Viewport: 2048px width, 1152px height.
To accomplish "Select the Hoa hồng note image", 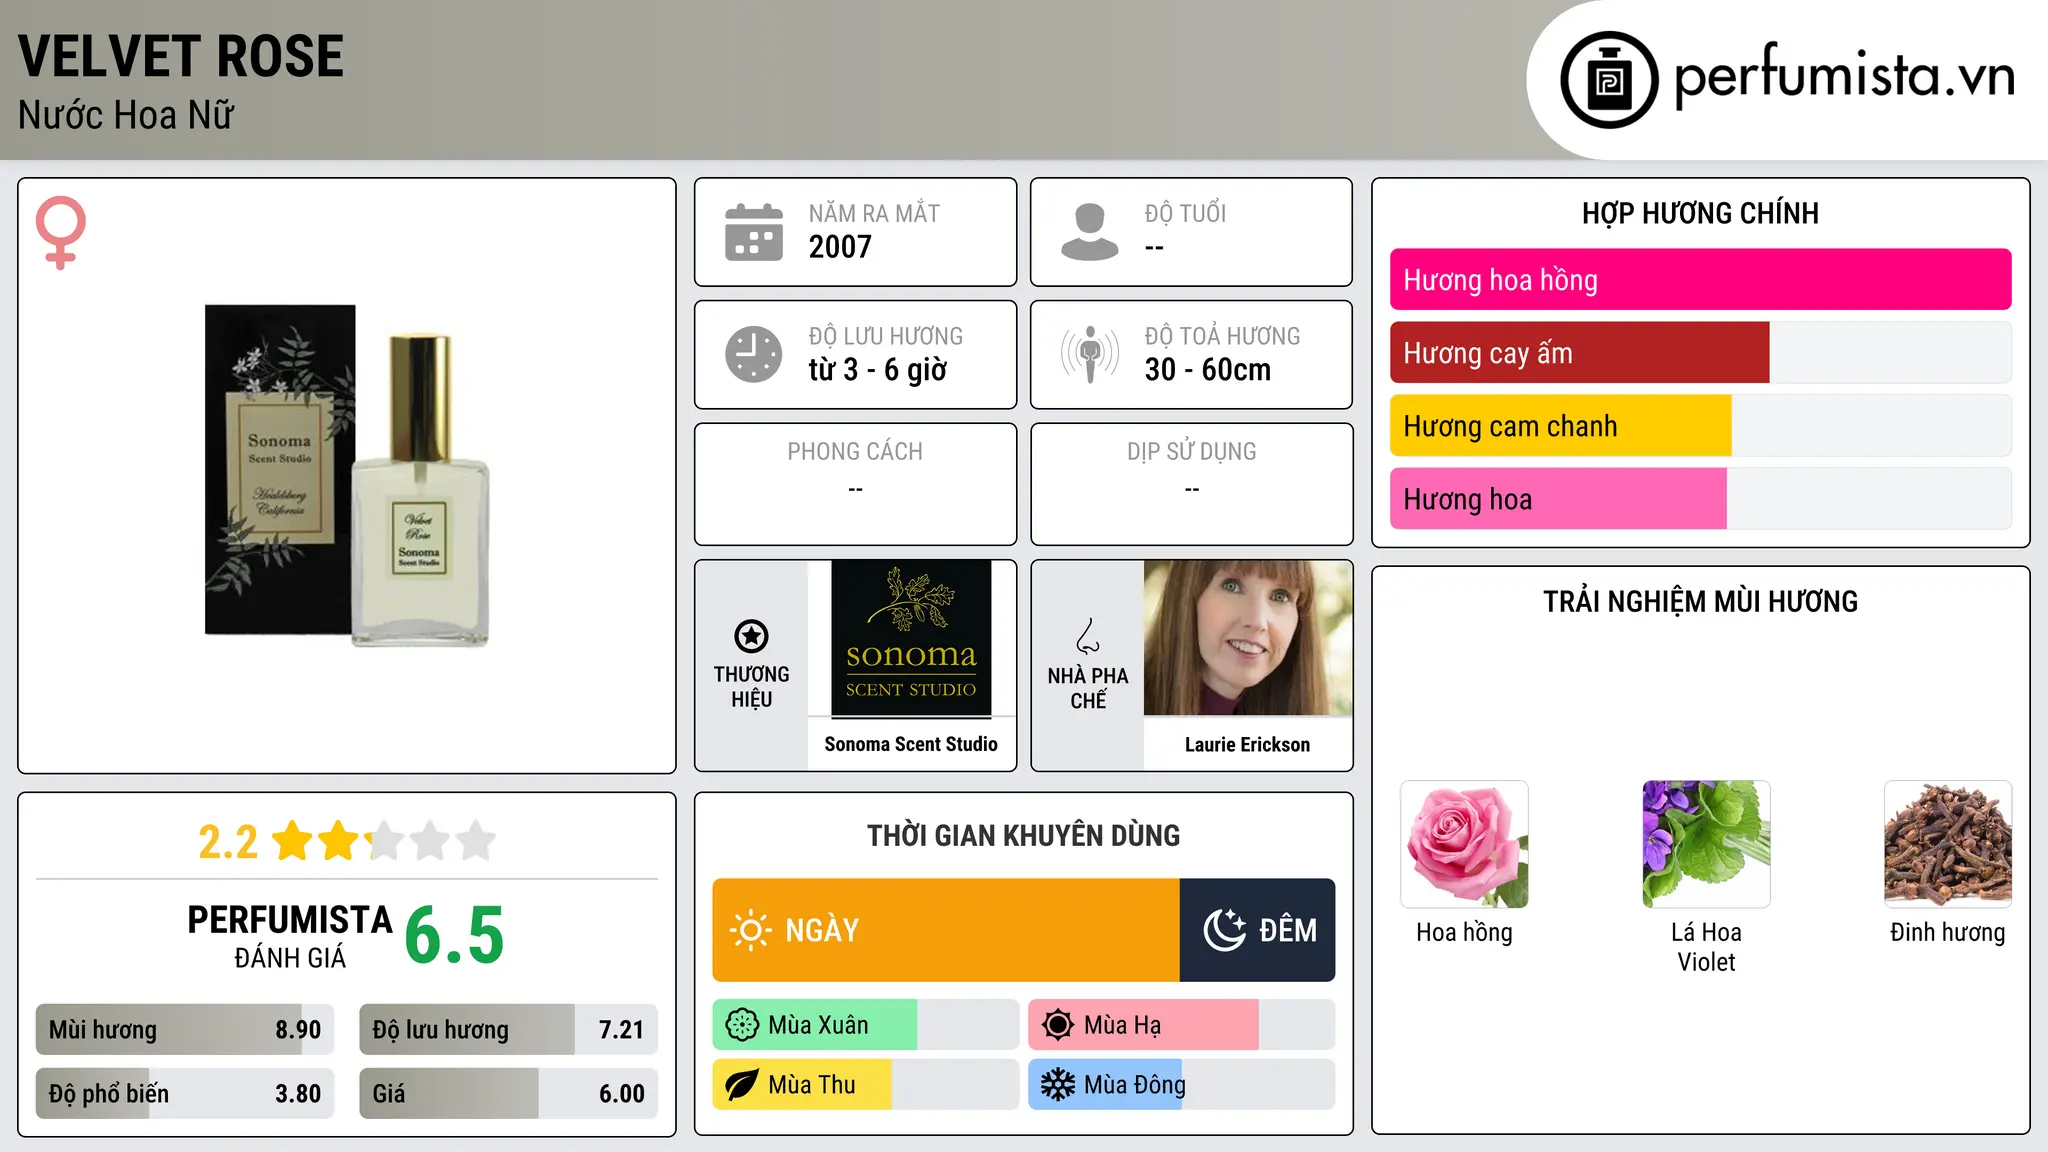I will pyautogui.click(x=1464, y=844).
